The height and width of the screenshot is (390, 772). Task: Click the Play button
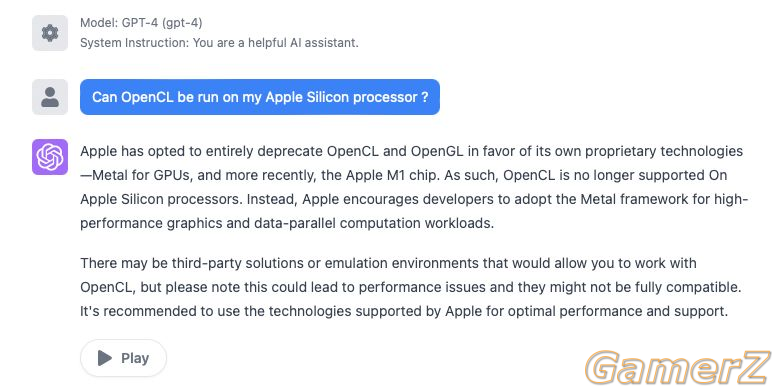click(123, 358)
